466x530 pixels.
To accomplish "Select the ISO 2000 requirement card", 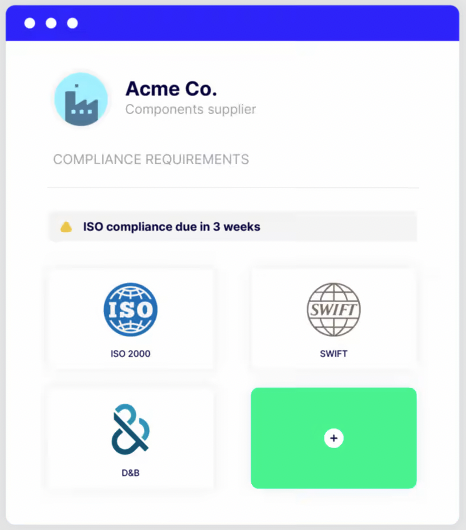I will pos(130,318).
